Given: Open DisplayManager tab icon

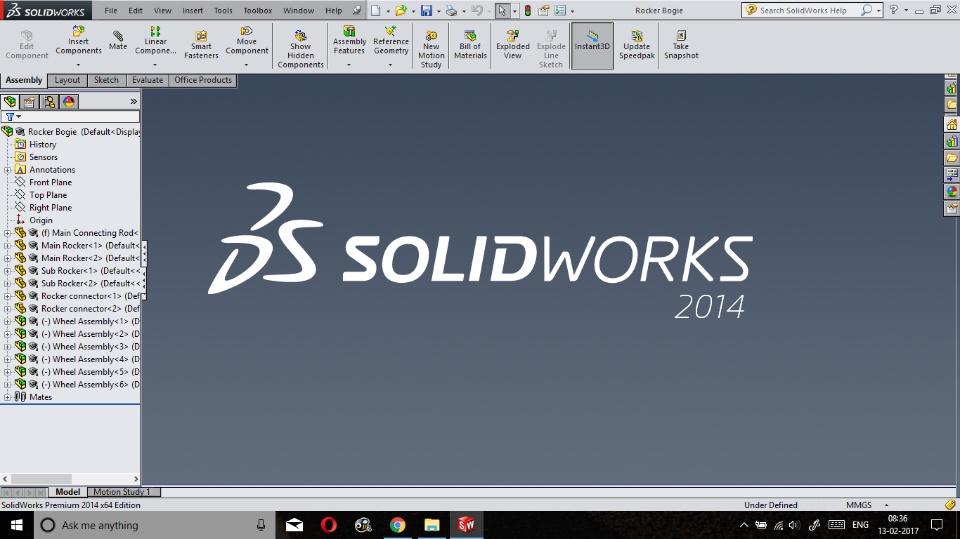Looking at the screenshot, I should click(69, 102).
